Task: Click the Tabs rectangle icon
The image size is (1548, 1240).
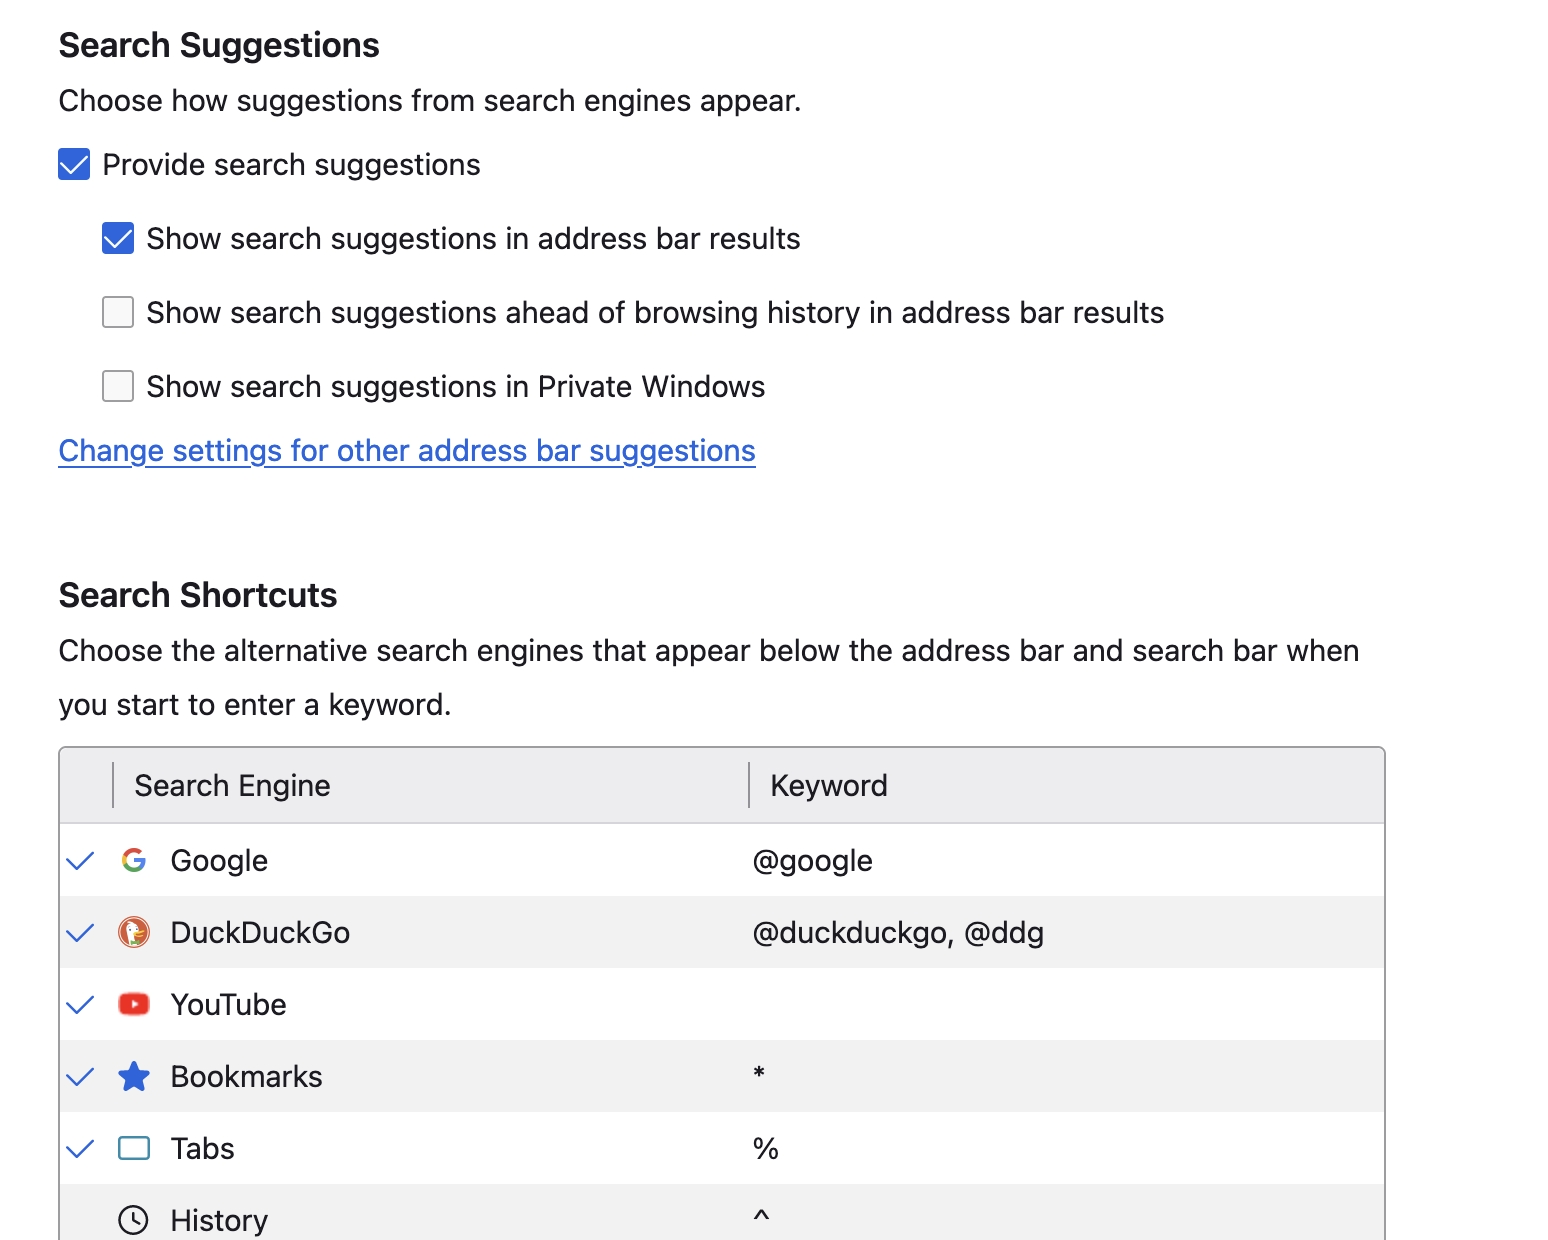Action: (134, 1148)
